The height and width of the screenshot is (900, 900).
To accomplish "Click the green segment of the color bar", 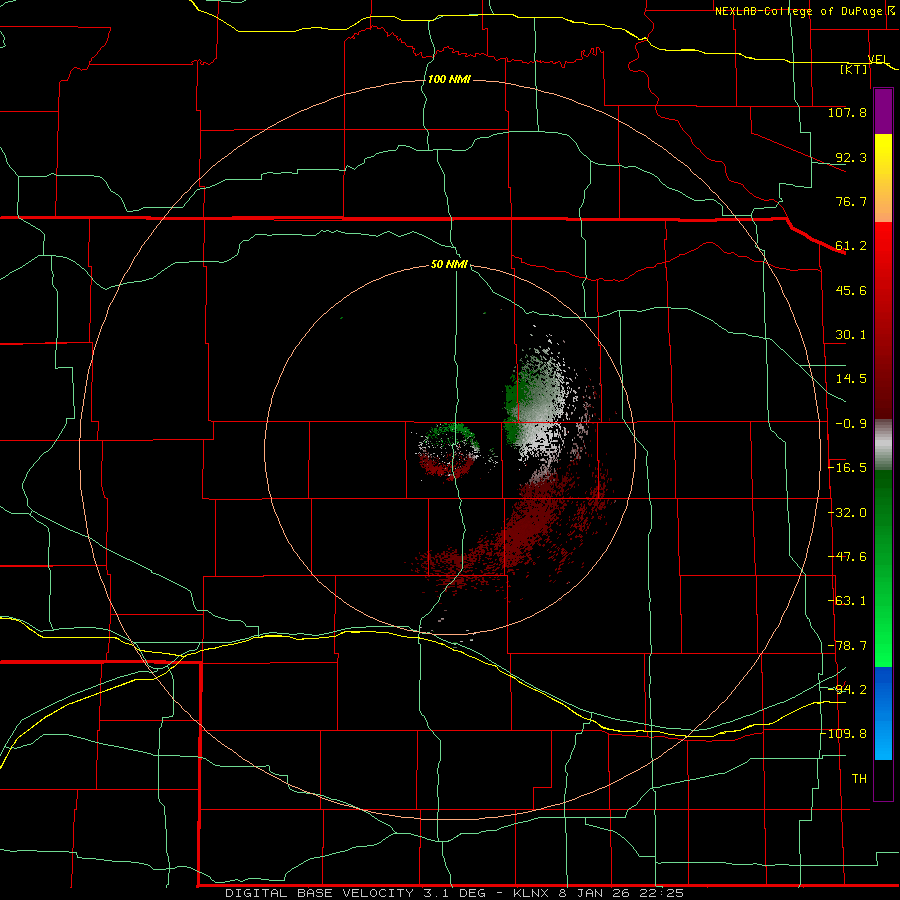I will tap(883, 568).
